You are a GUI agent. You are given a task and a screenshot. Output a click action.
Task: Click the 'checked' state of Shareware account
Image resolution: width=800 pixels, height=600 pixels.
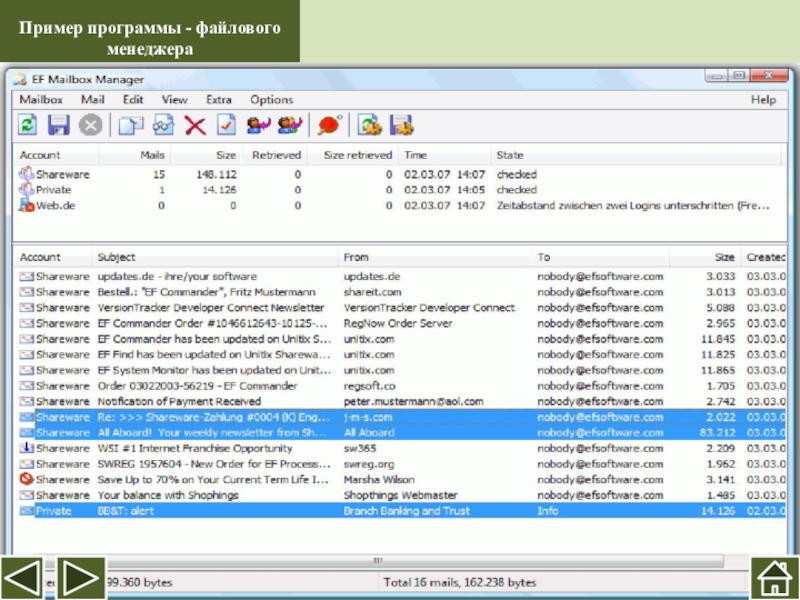[517, 174]
